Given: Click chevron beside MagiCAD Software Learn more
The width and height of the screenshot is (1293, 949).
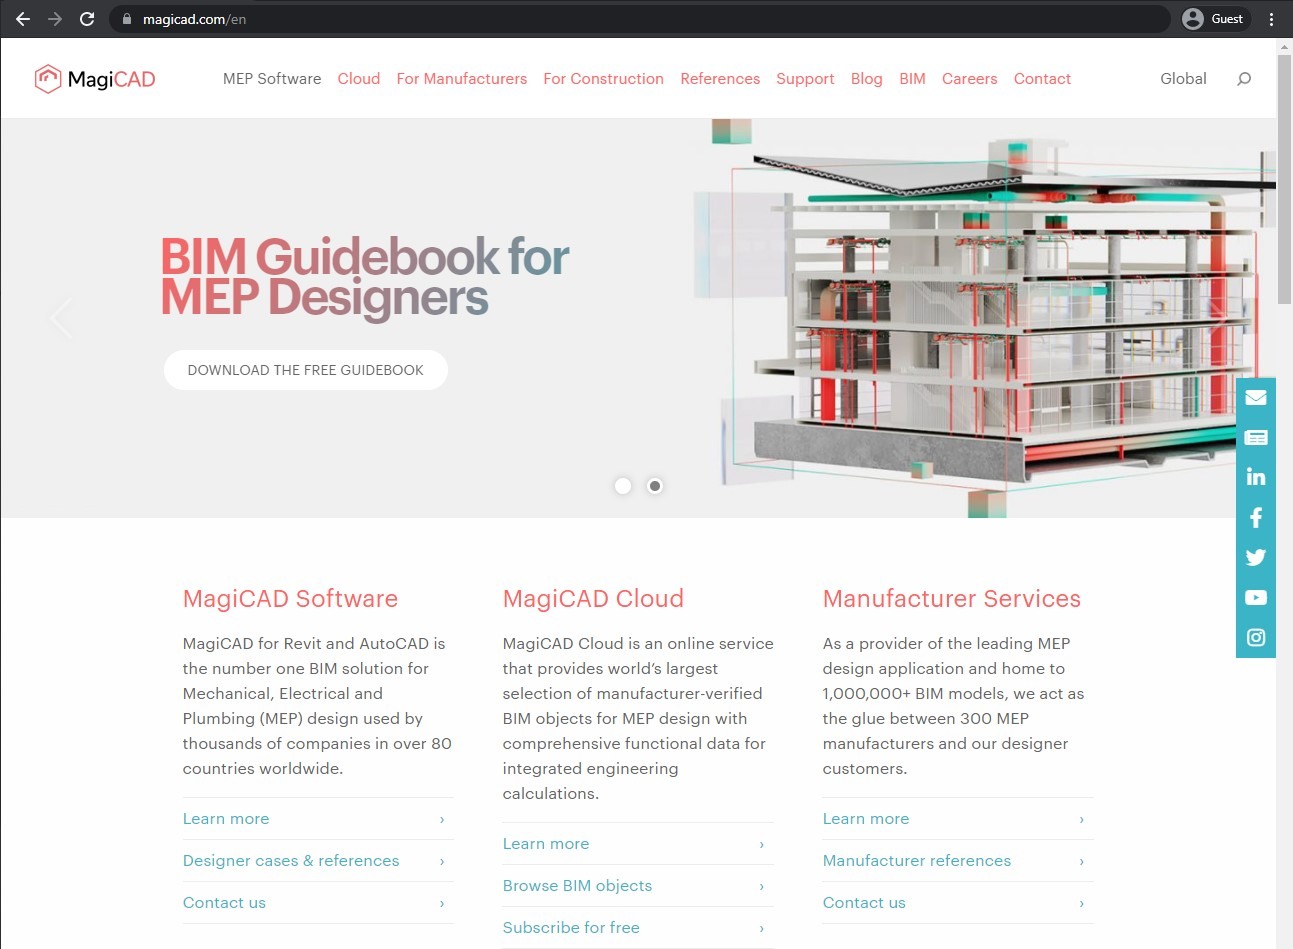Looking at the screenshot, I should click(442, 819).
